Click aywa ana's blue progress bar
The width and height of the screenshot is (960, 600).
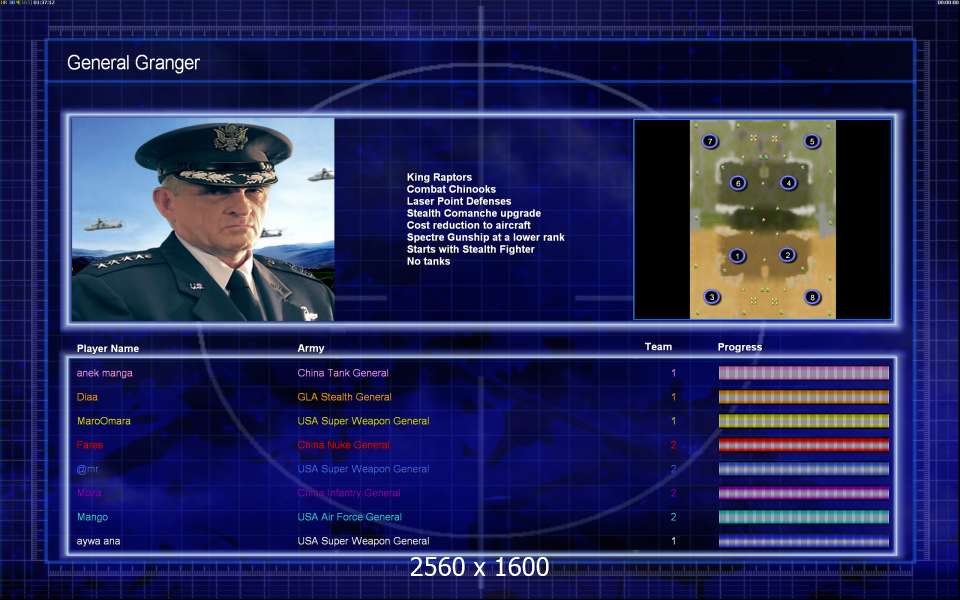803,541
